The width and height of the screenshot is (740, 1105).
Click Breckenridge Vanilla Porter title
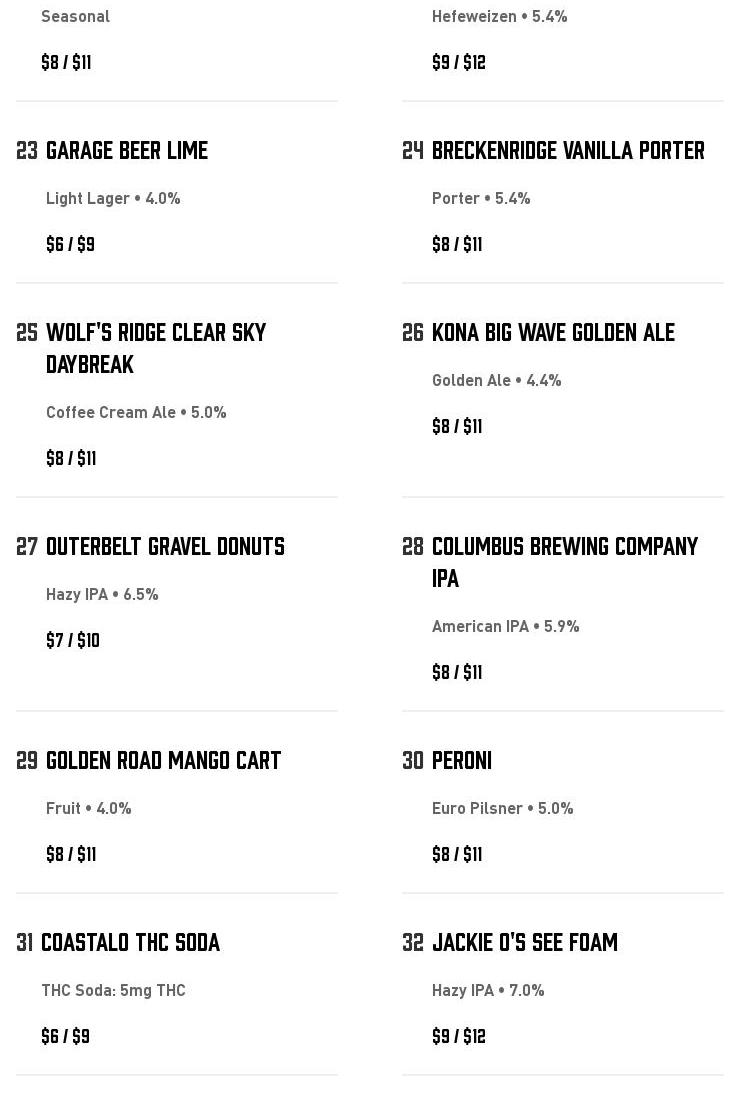coord(568,150)
